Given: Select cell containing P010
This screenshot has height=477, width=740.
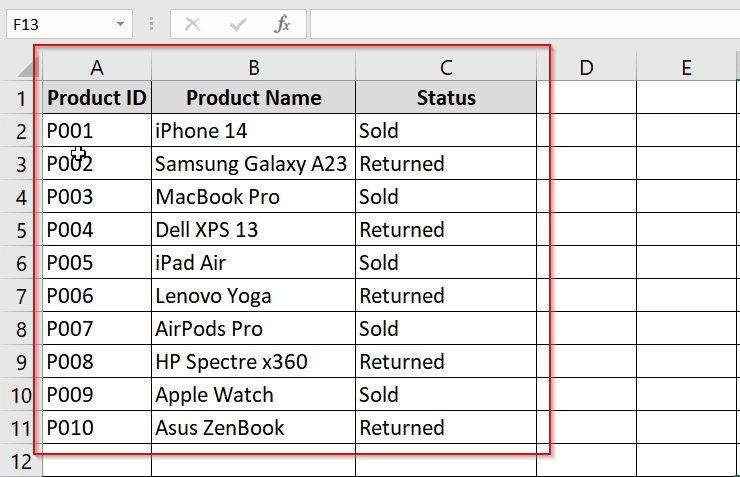Looking at the screenshot, I should (97, 427).
